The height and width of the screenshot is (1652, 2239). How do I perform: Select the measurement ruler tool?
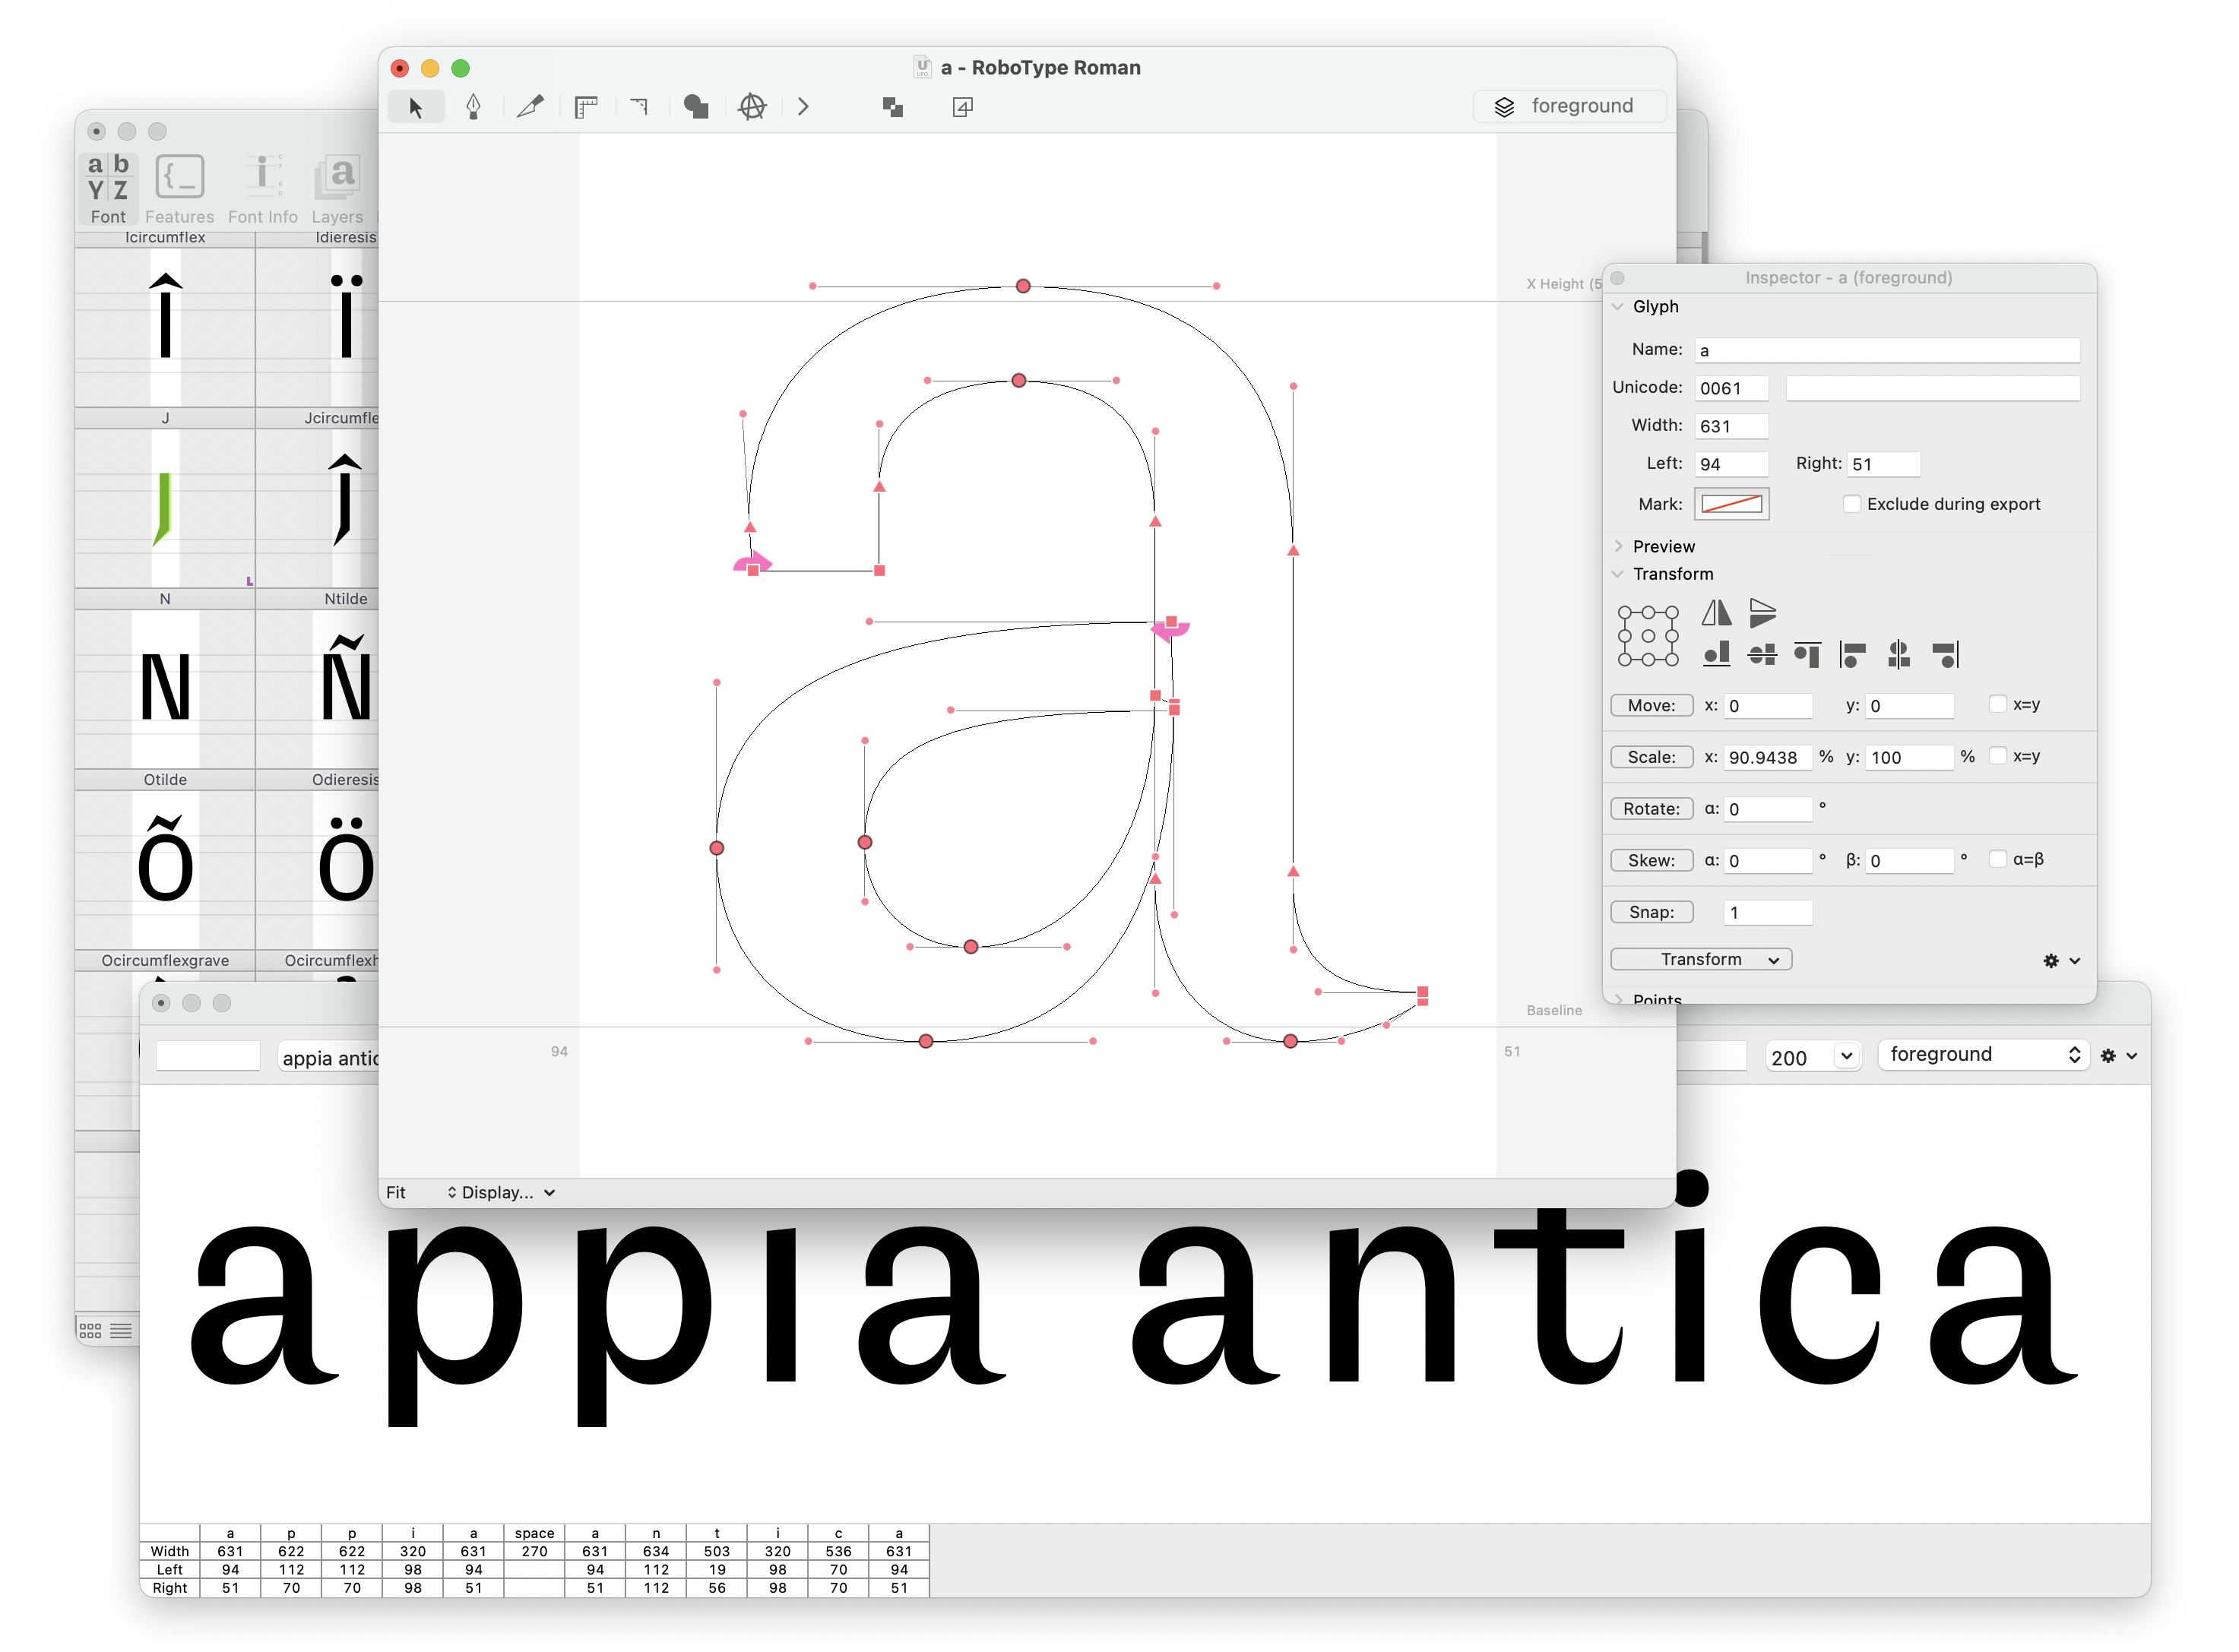[x=586, y=107]
